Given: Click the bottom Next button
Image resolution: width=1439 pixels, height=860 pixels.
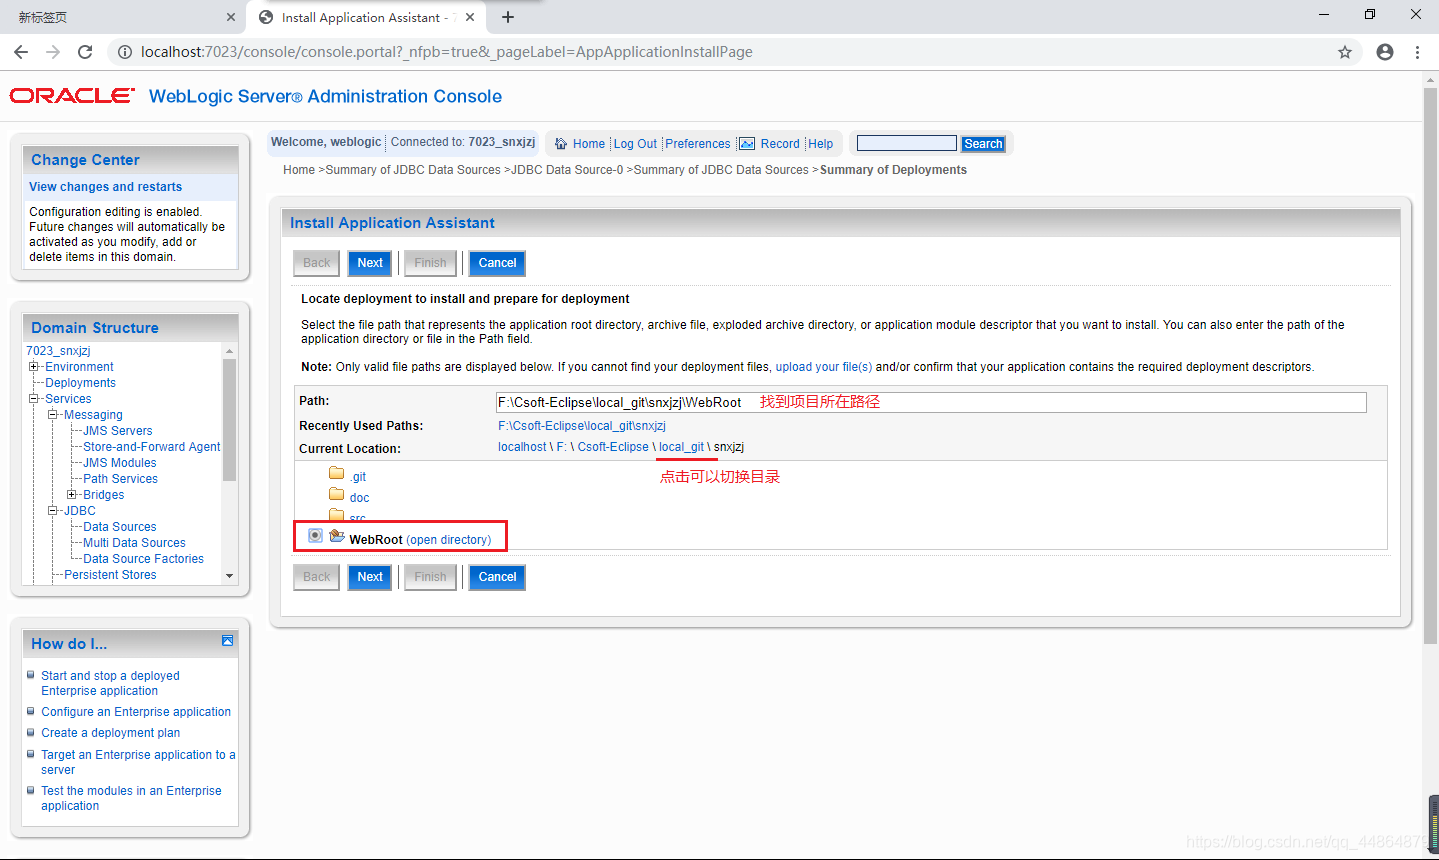Looking at the screenshot, I should tap(370, 577).
